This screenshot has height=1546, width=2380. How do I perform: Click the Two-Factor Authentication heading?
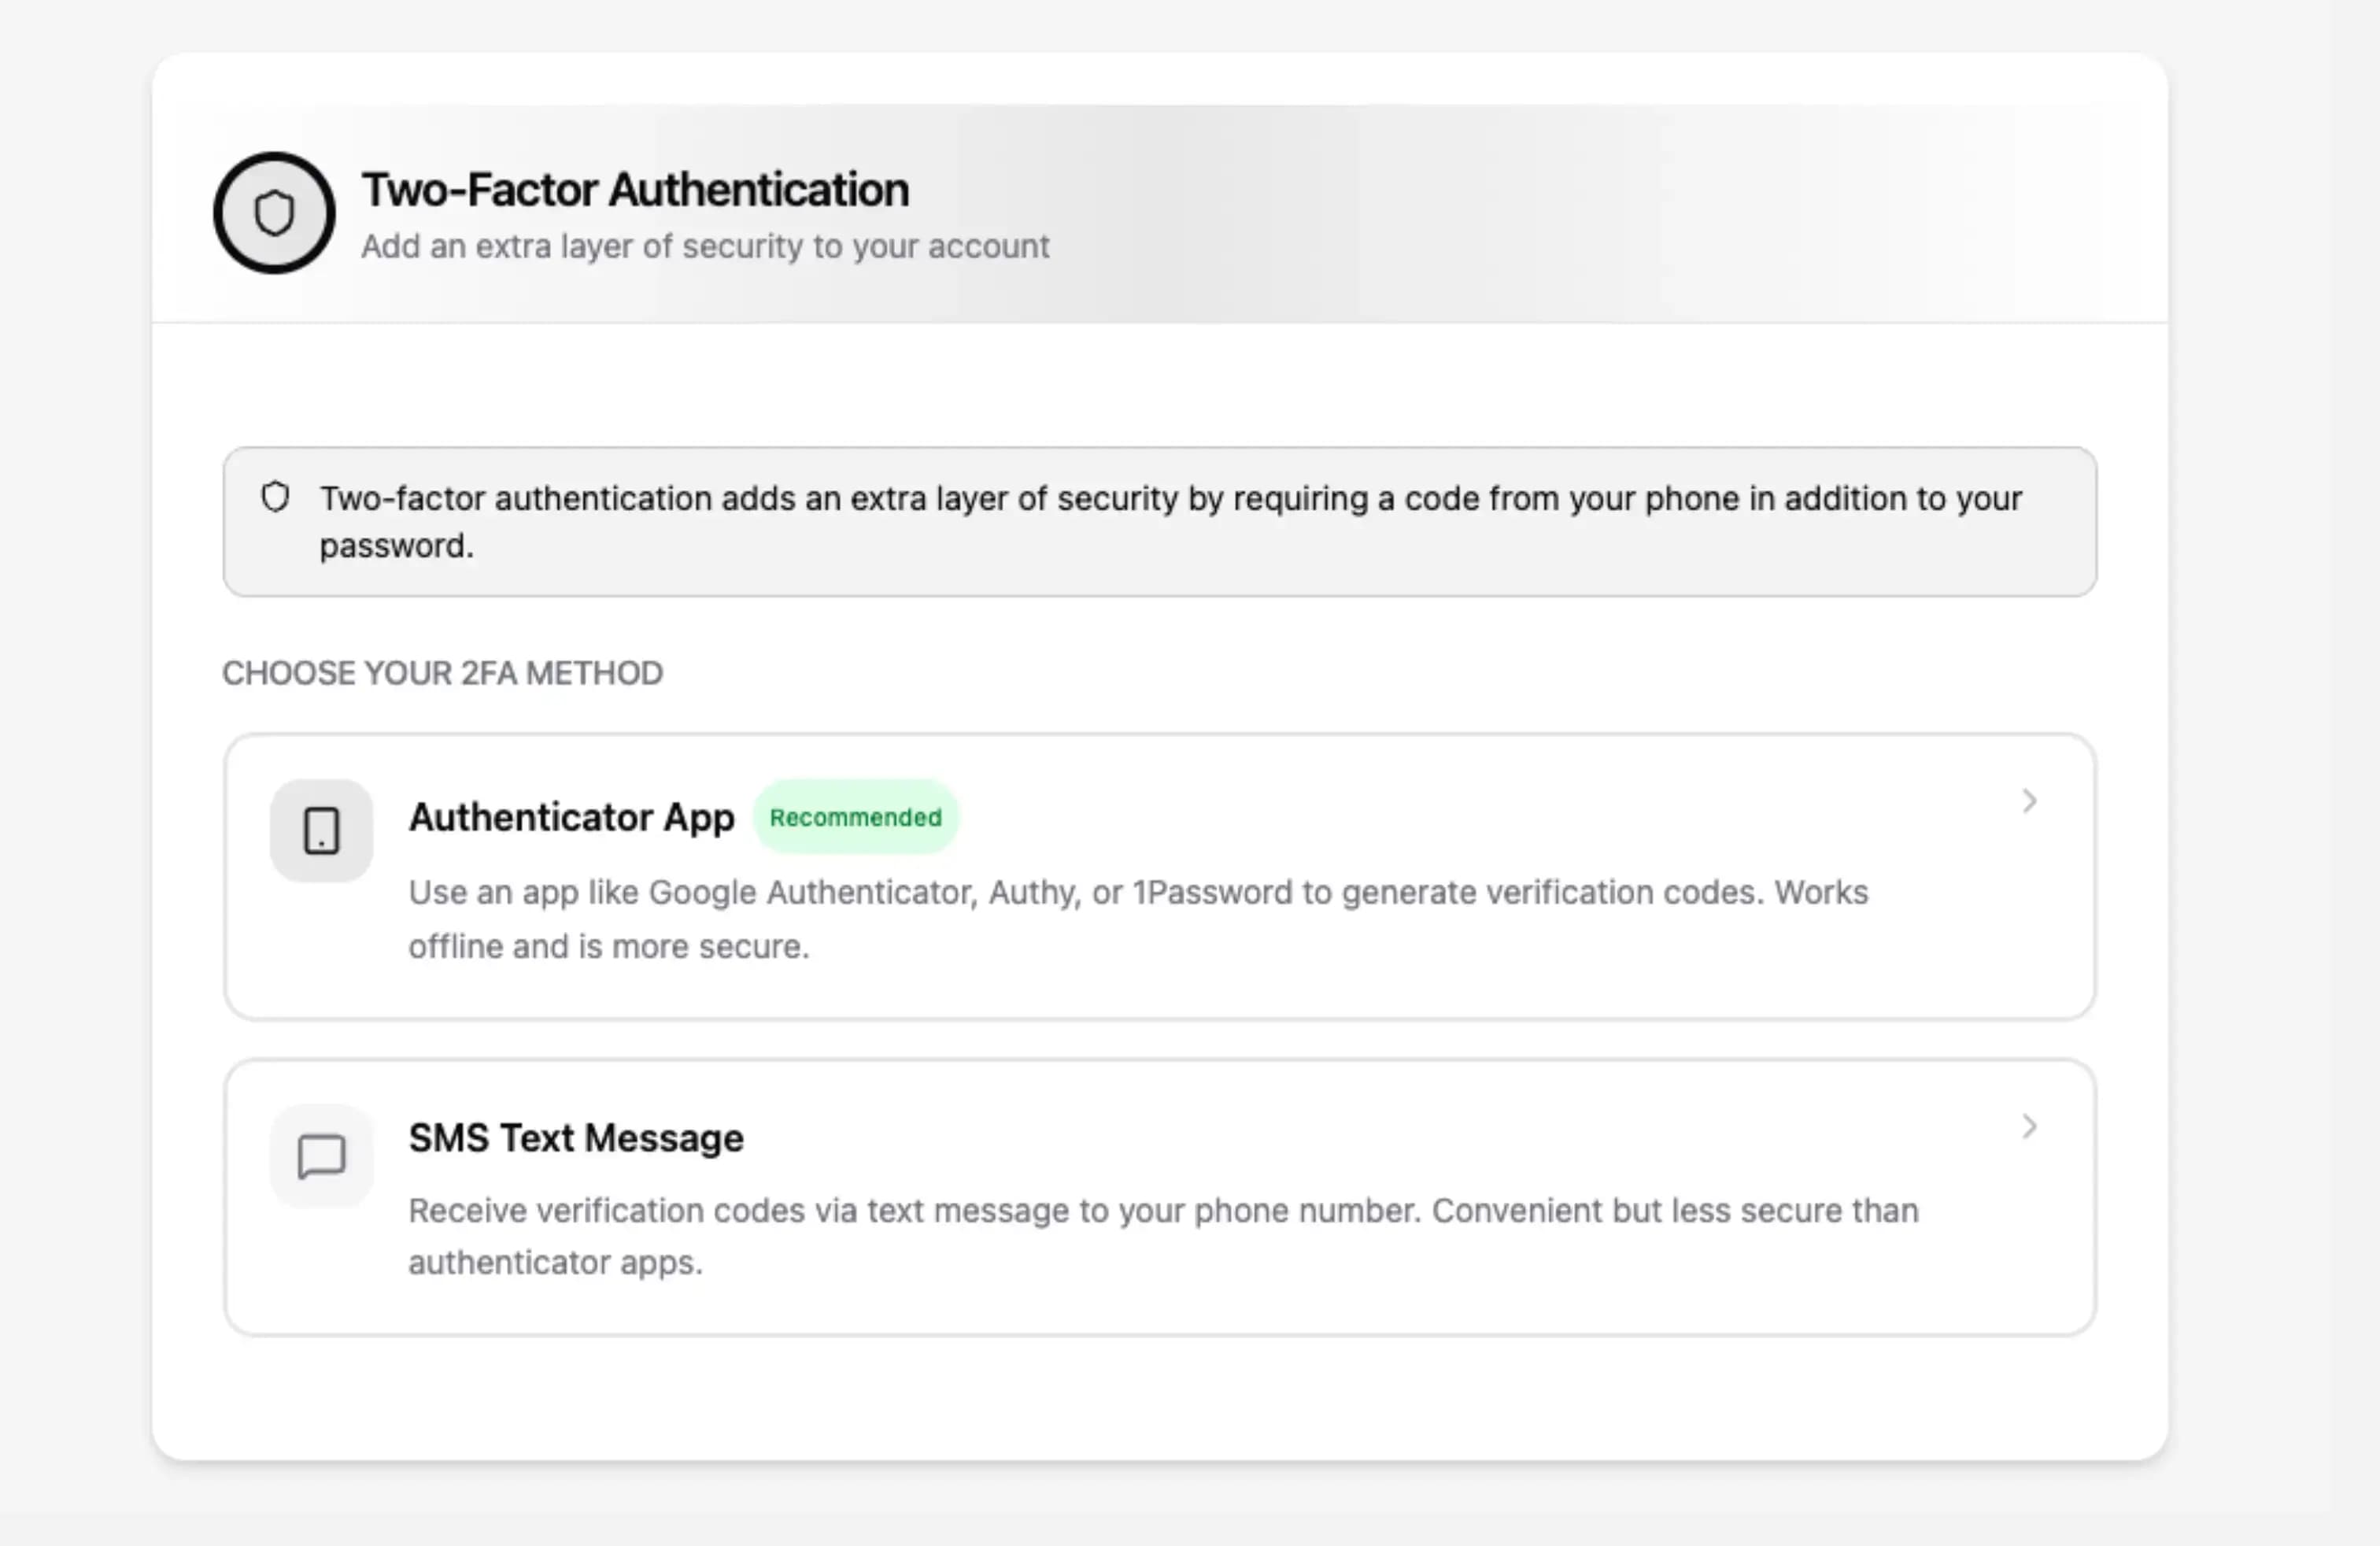(634, 188)
